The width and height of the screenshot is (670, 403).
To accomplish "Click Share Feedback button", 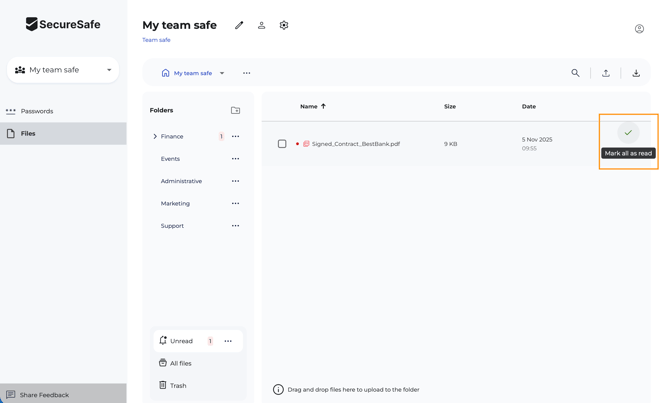I will click(x=44, y=395).
